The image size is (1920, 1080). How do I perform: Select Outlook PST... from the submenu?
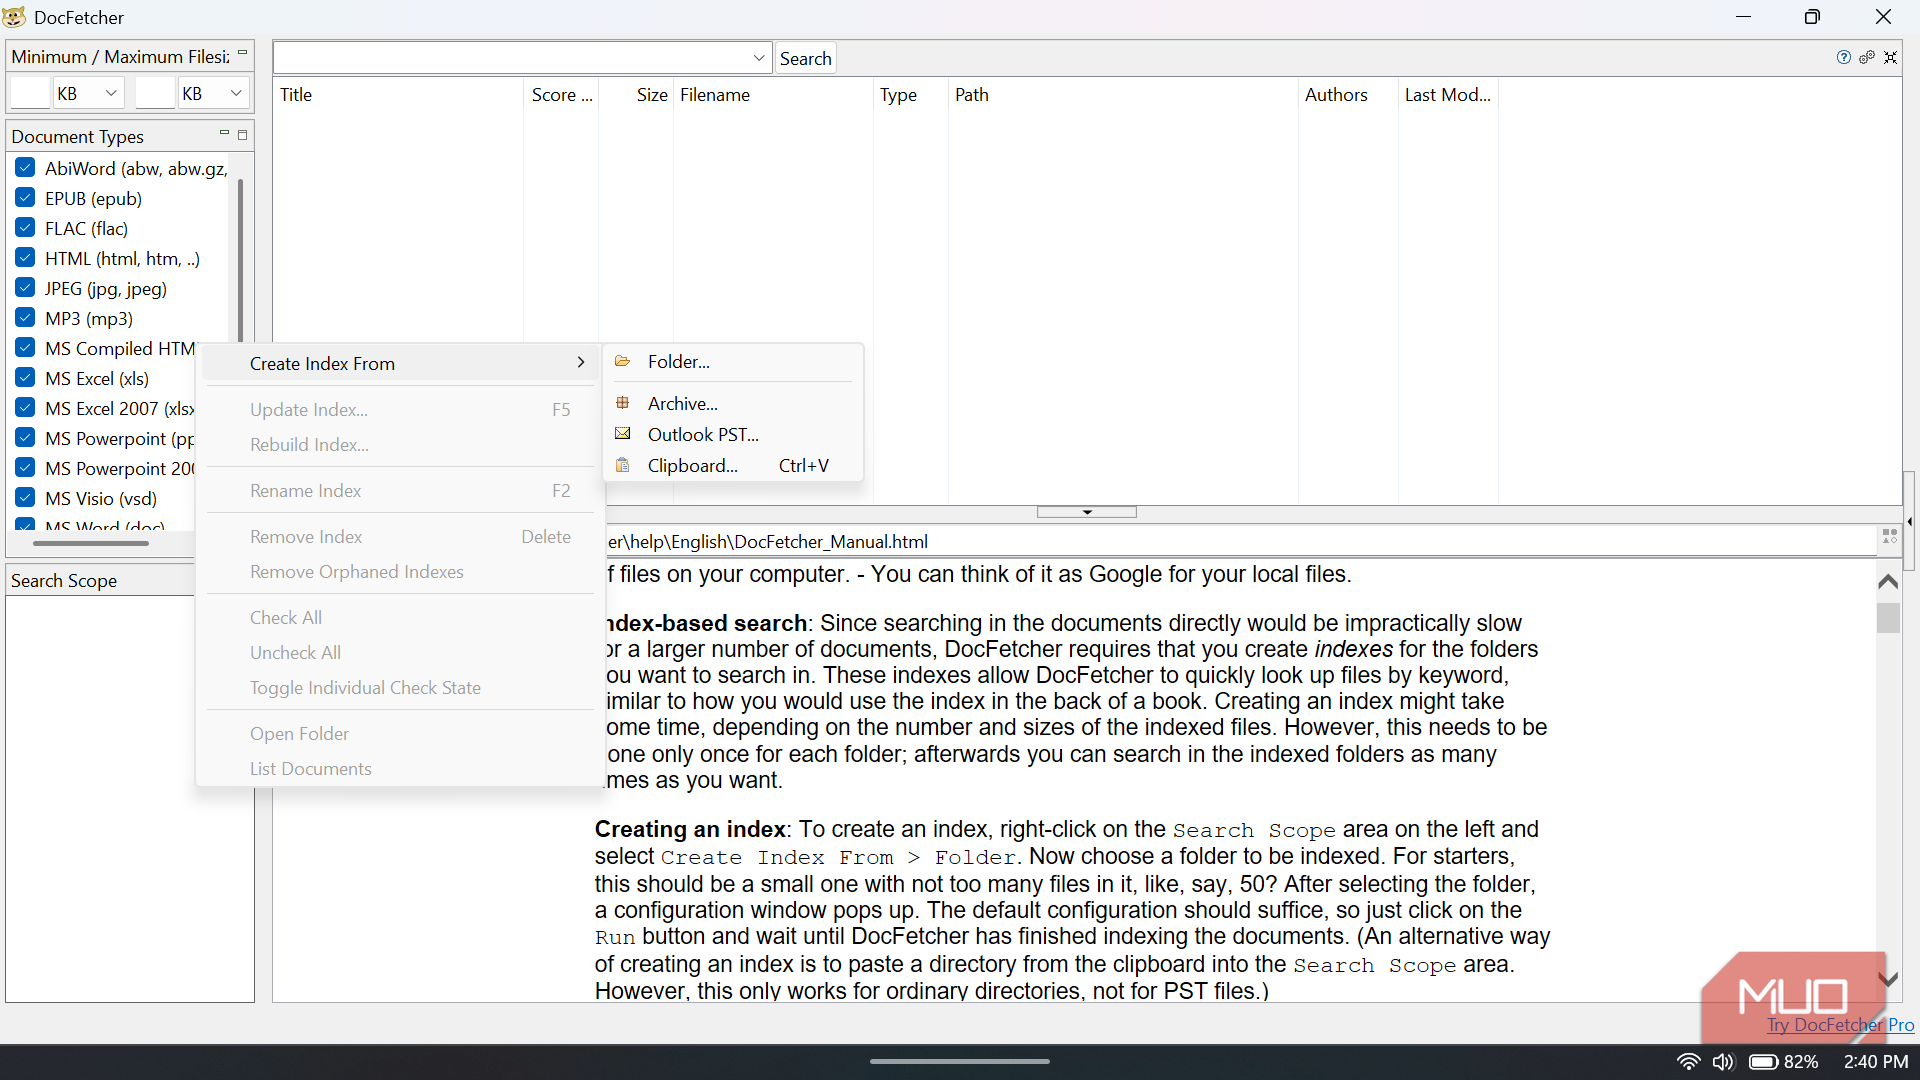733,434
